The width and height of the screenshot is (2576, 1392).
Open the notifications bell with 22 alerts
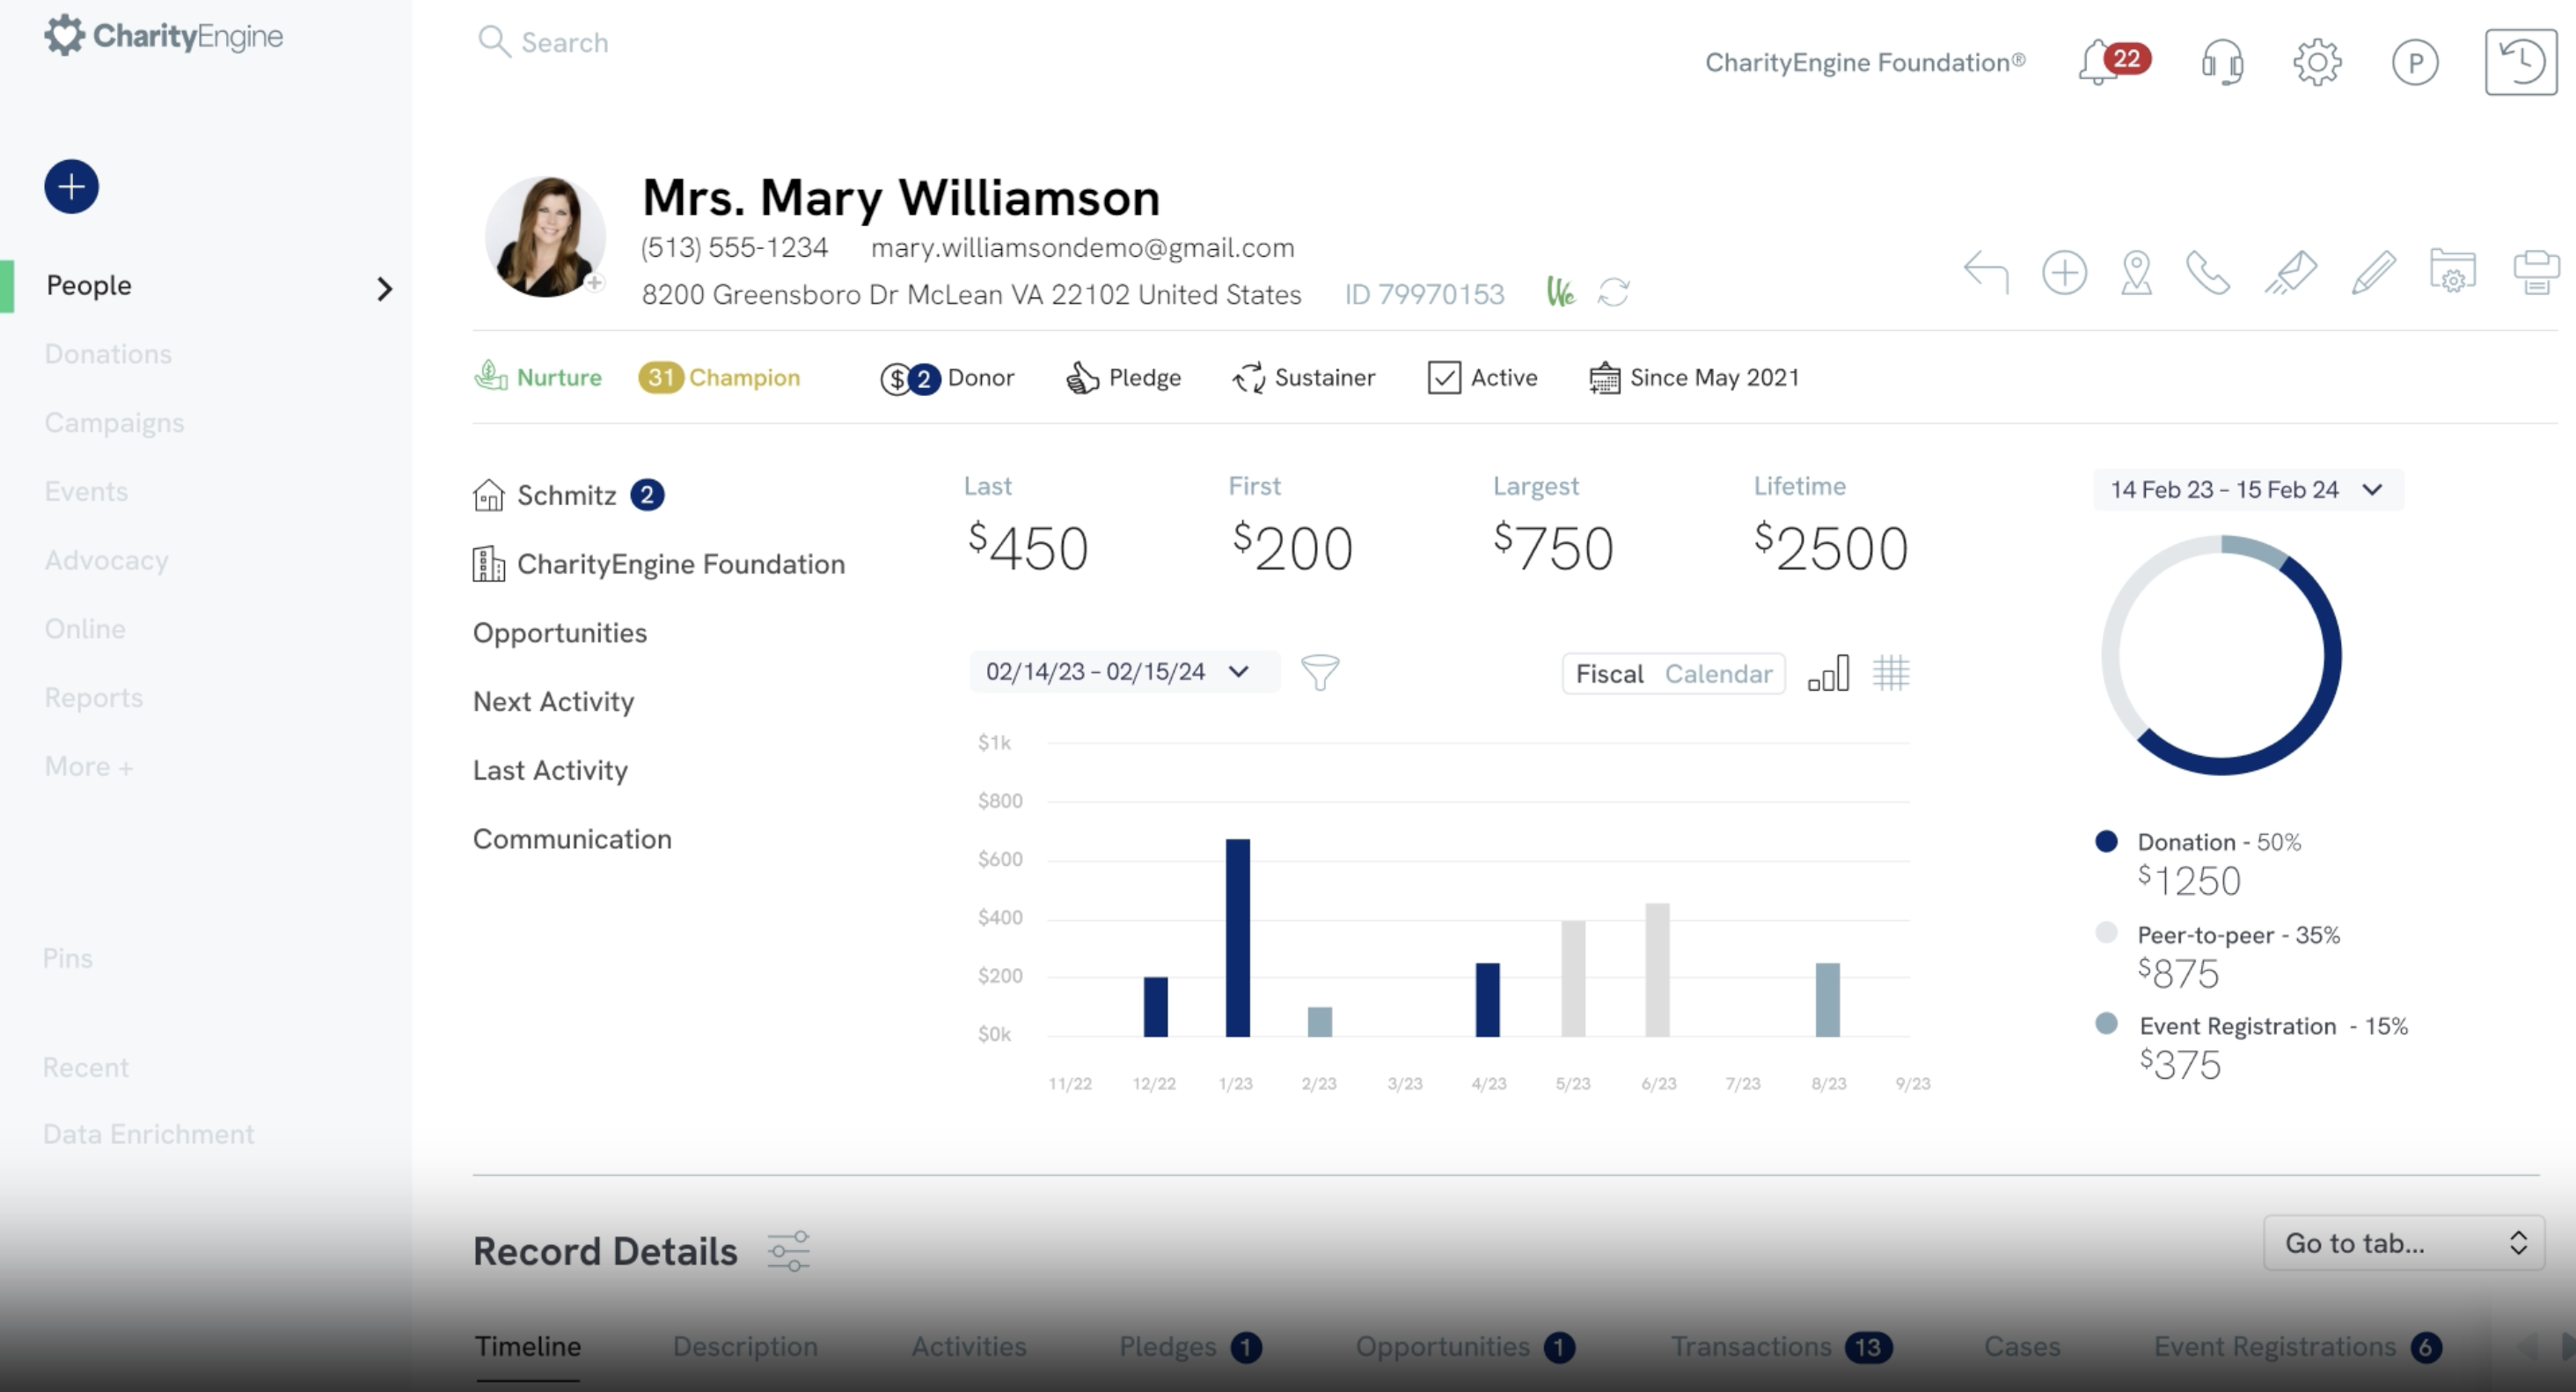tap(2112, 63)
